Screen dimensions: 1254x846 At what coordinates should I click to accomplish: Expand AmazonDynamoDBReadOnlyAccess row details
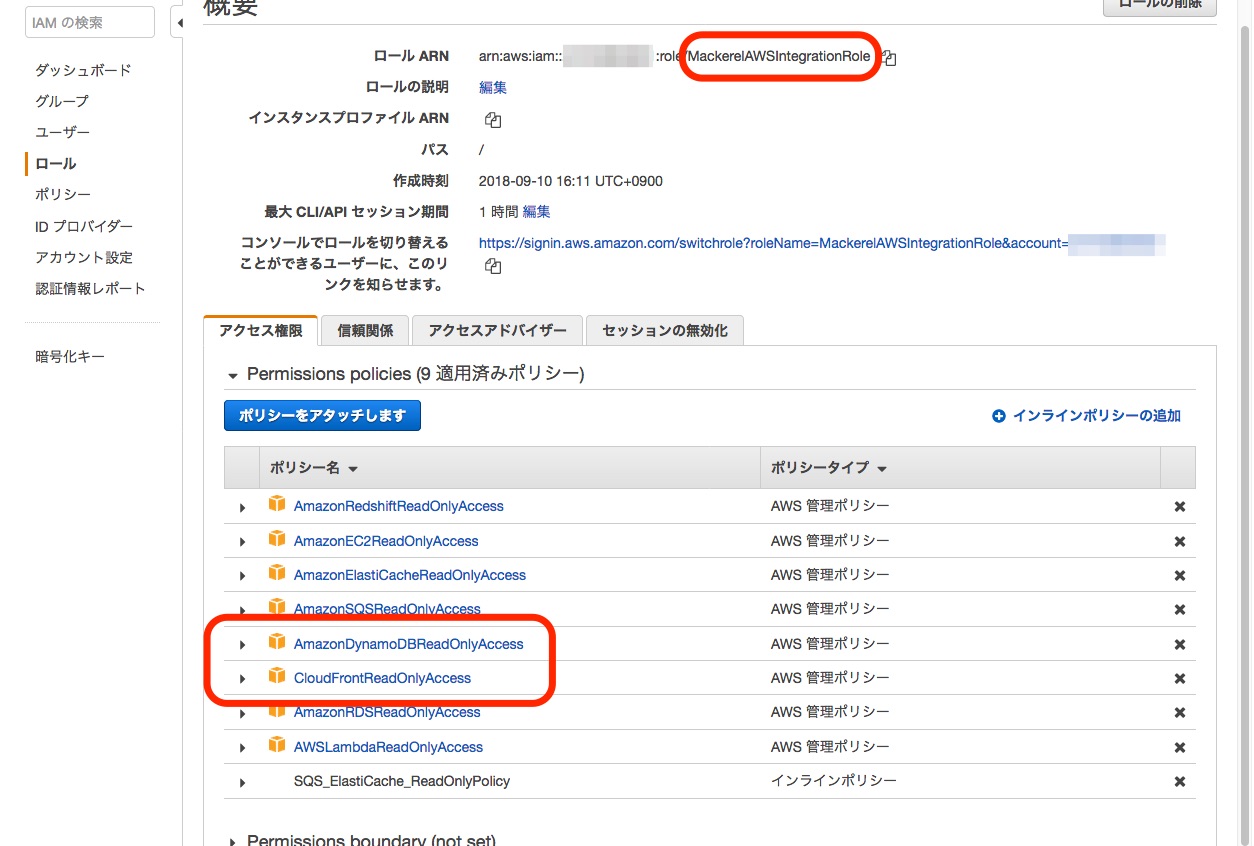pos(242,645)
